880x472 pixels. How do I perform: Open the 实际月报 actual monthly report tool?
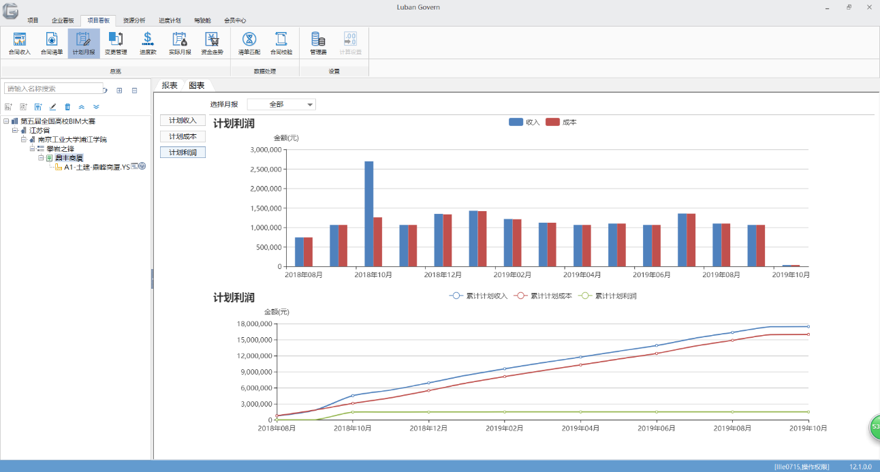tap(180, 43)
